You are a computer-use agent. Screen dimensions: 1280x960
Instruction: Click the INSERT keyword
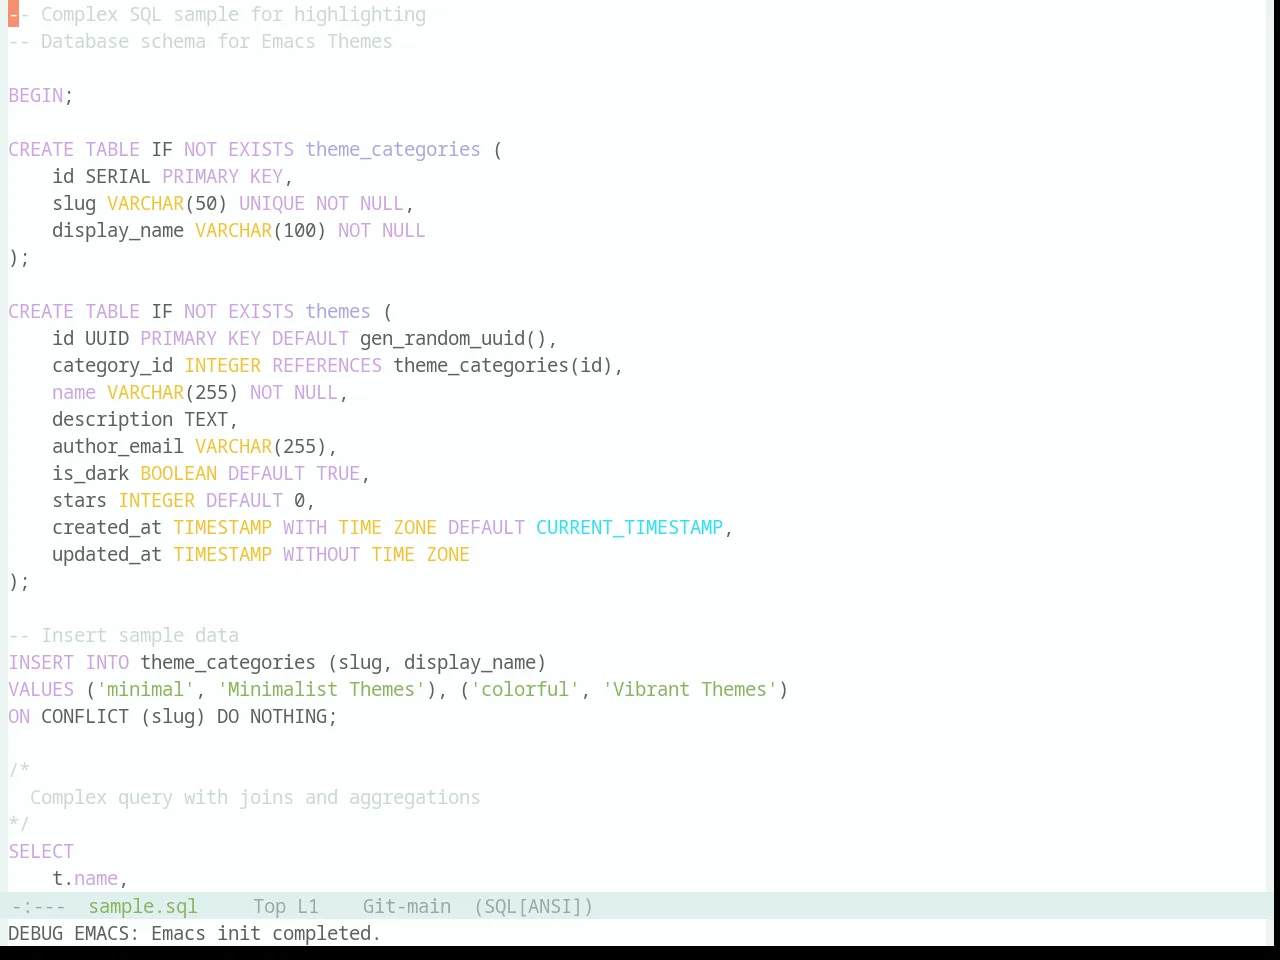(x=41, y=662)
